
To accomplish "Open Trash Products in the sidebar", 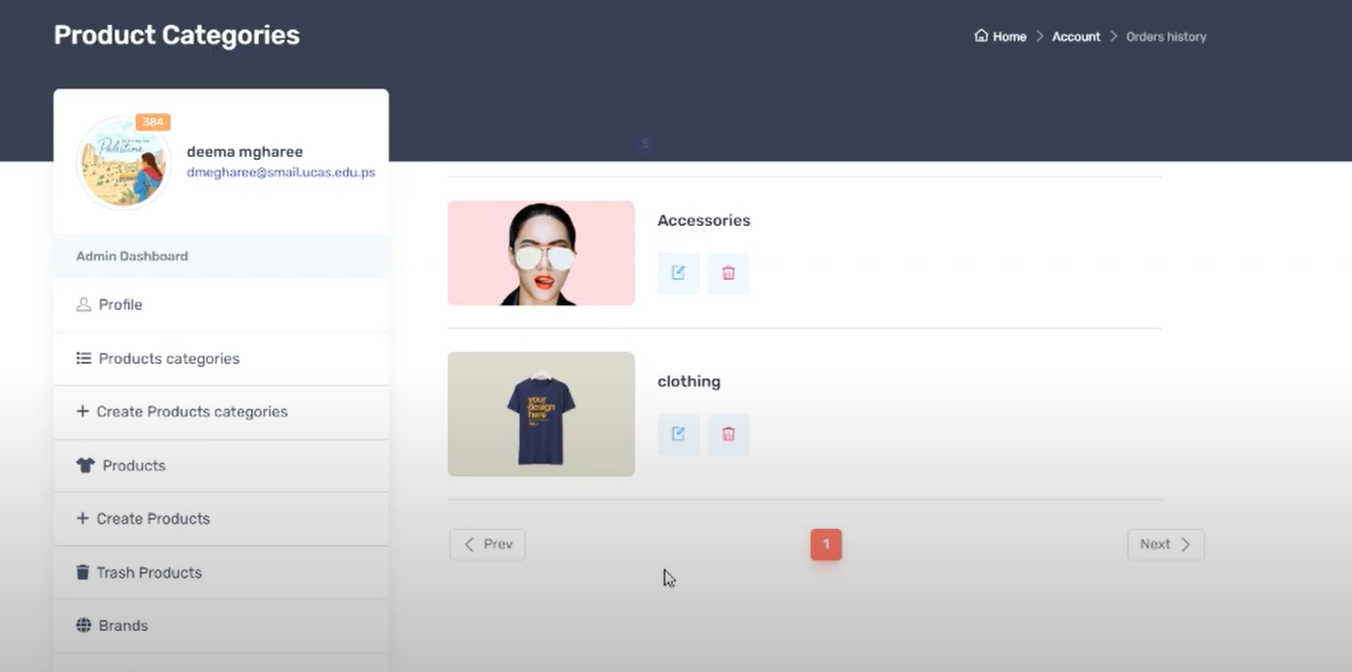I will [221, 572].
